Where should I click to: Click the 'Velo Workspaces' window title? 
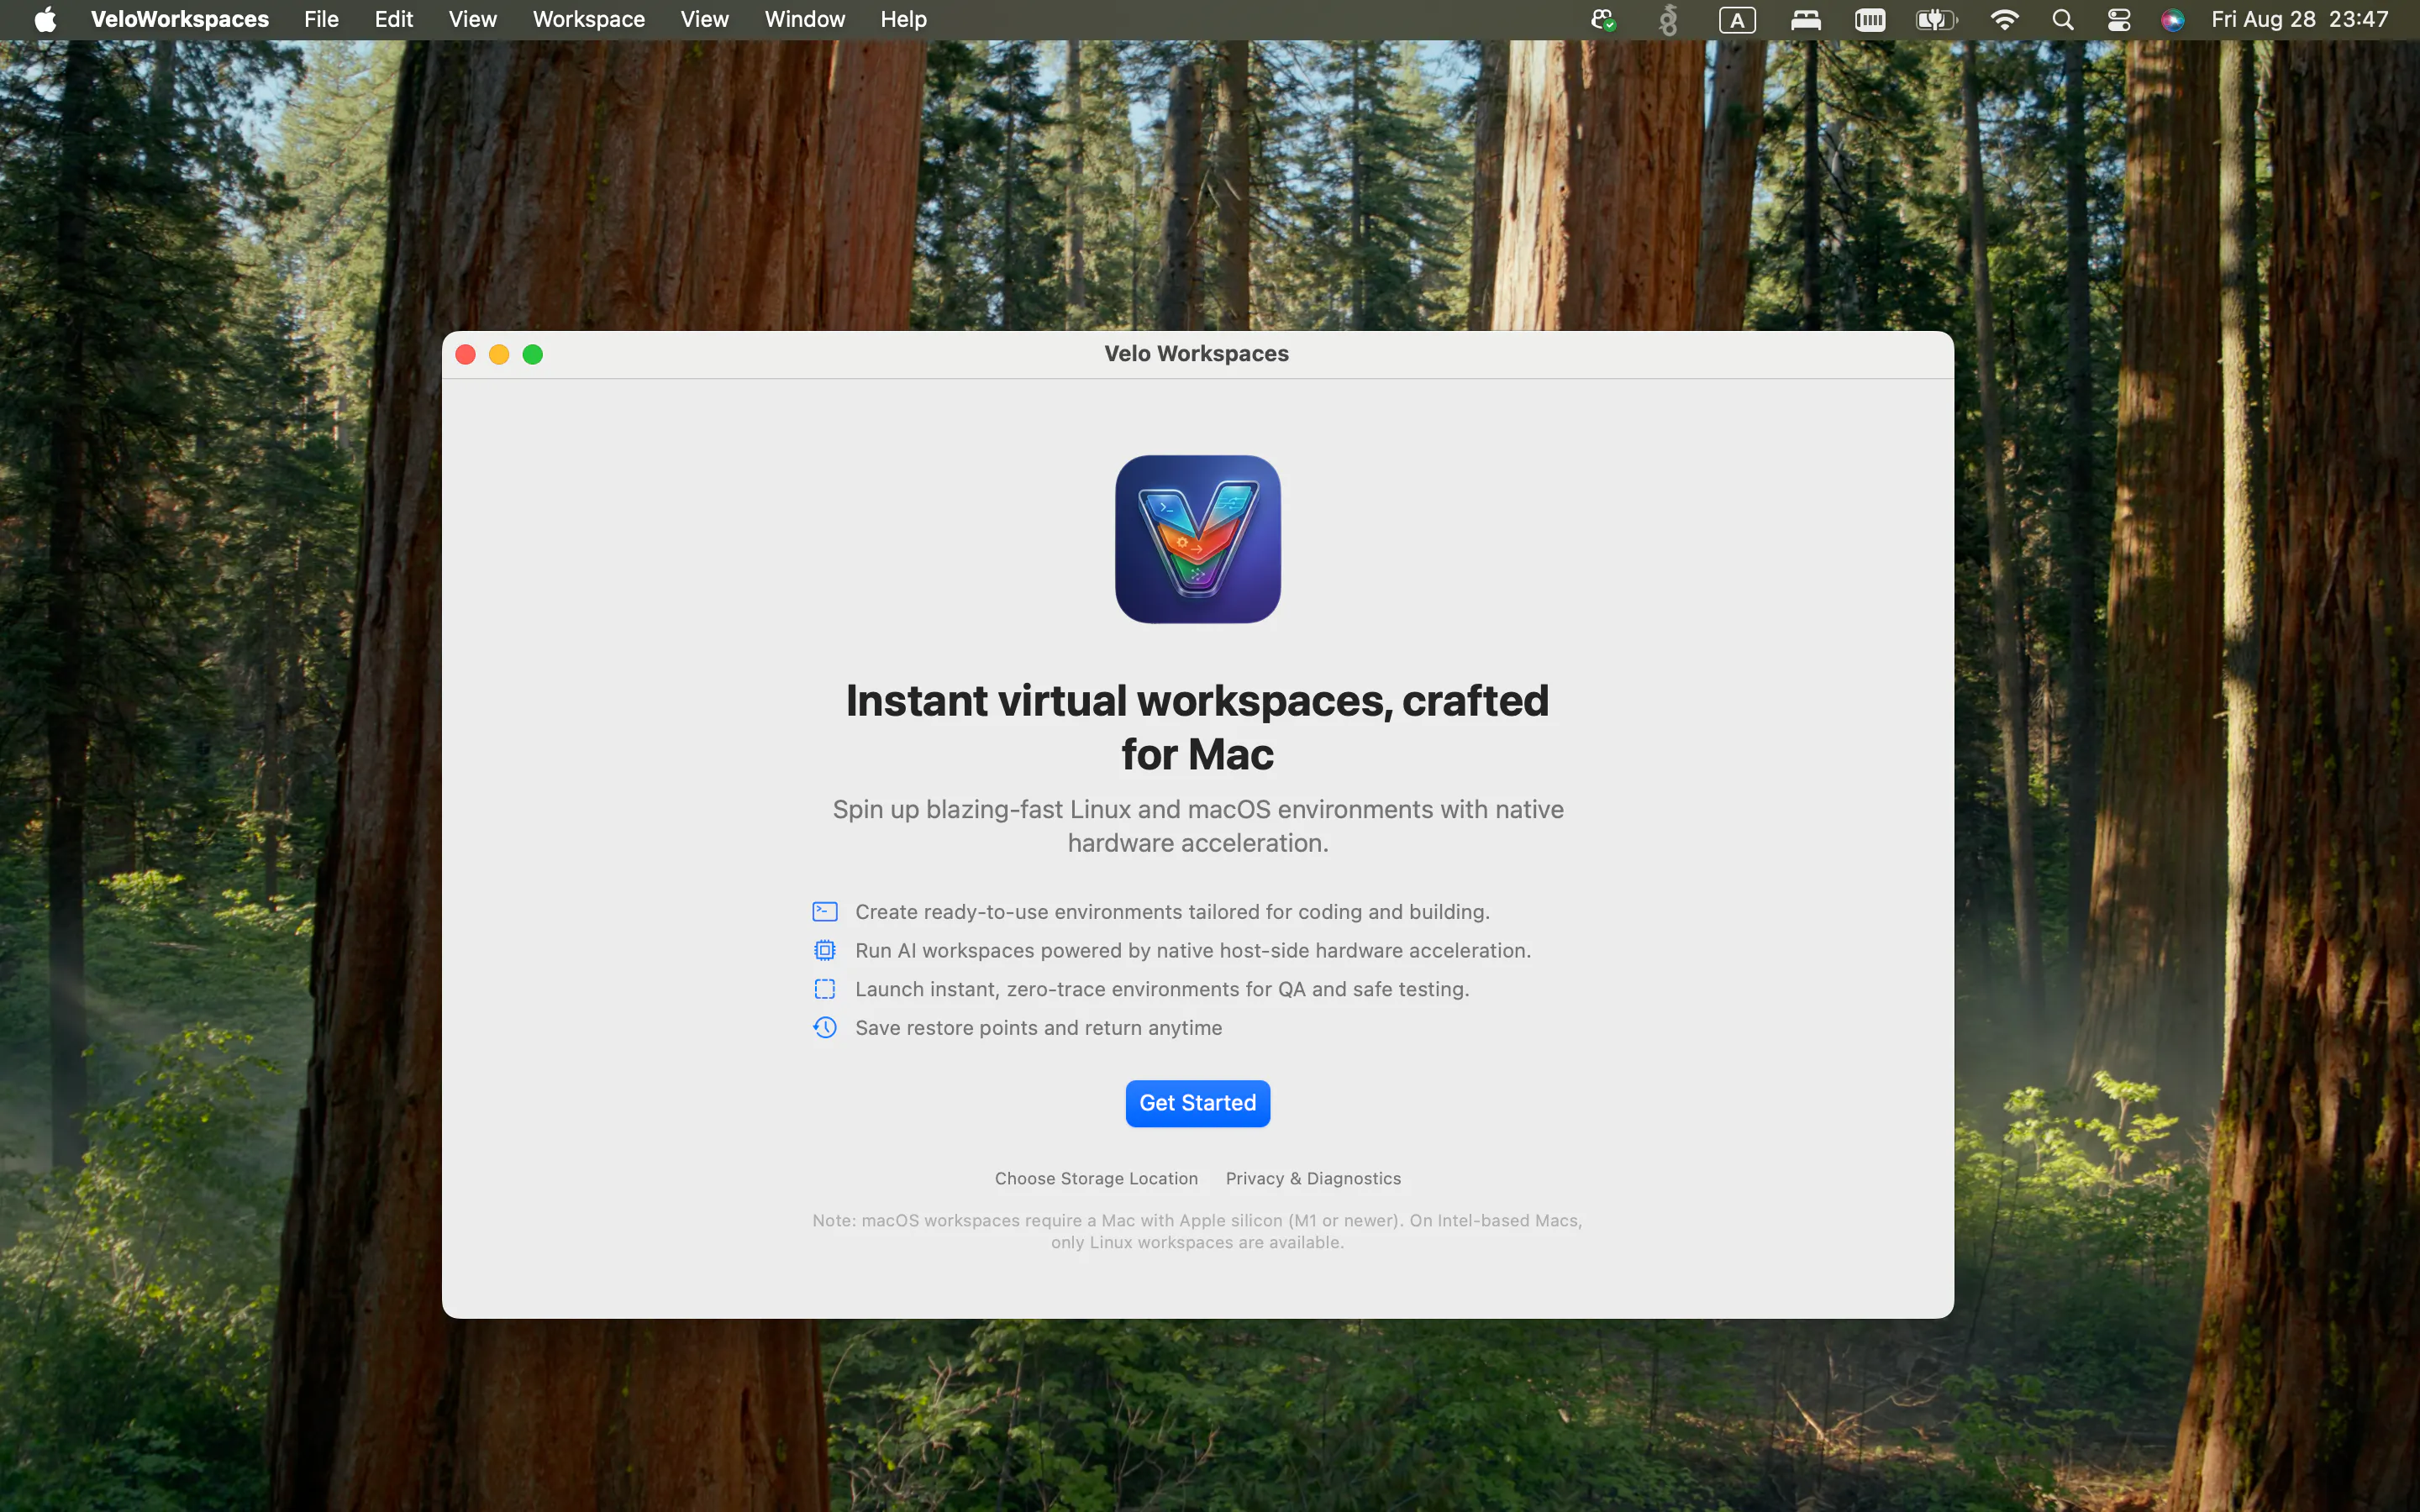[1196, 353]
